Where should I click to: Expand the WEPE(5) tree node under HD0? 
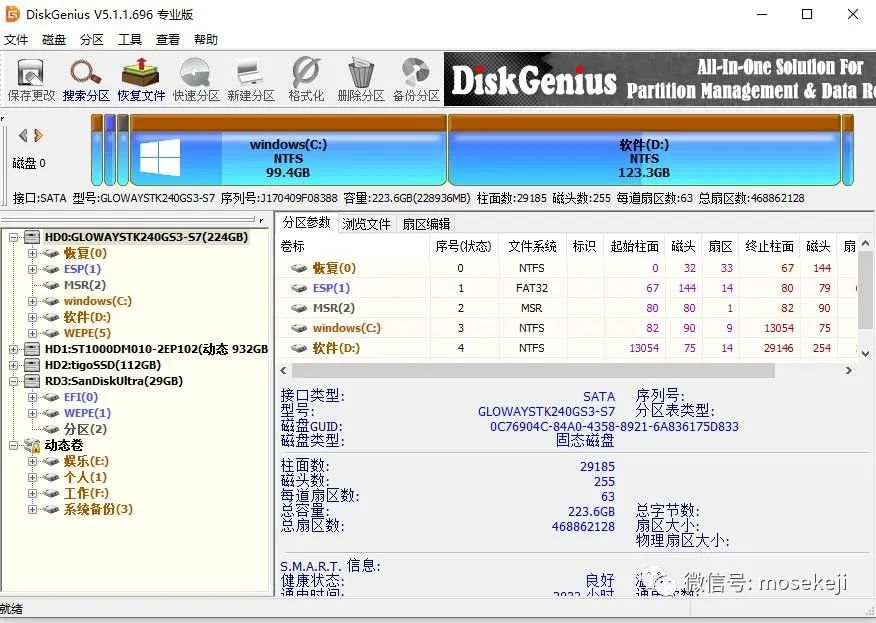point(32,333)
